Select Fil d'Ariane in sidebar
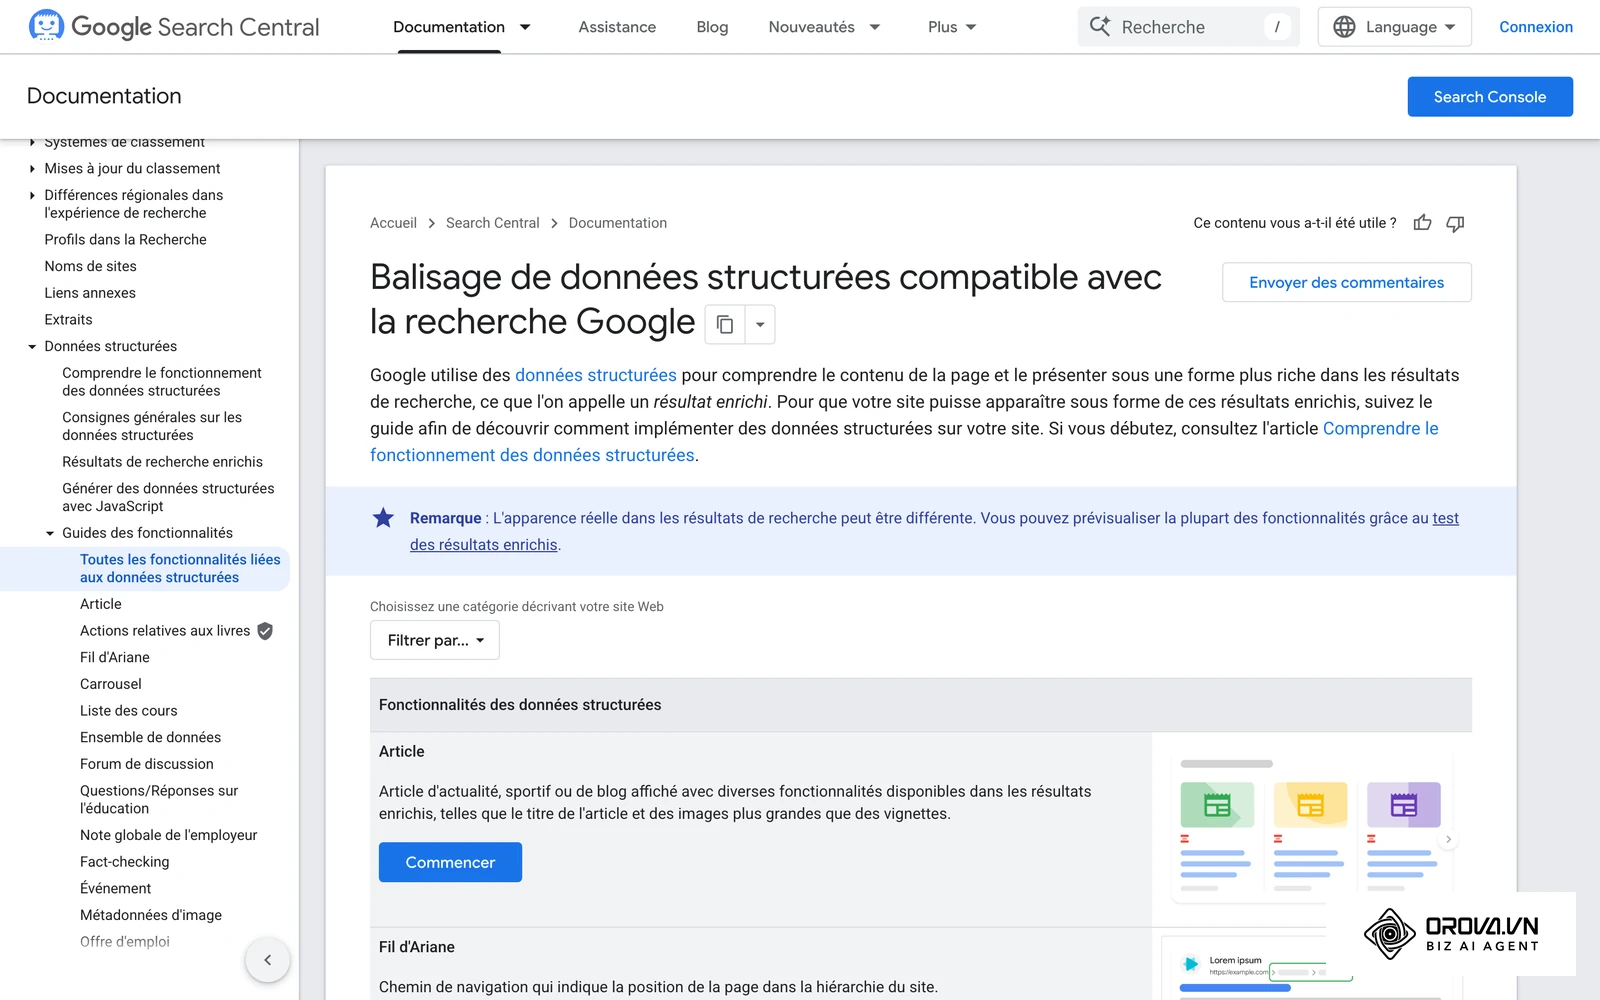1600x1000 pixels. pos(115,657)
